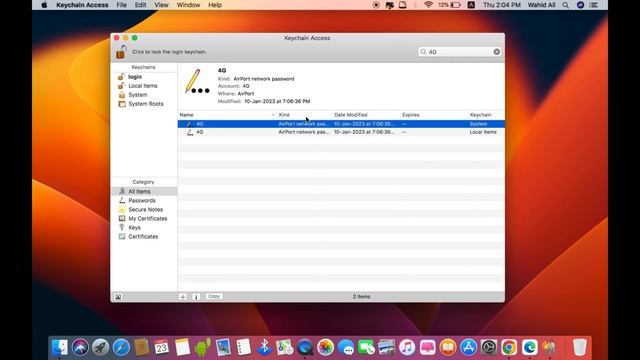
Task: Open System Preferences from the Dock
Action: 489,347
